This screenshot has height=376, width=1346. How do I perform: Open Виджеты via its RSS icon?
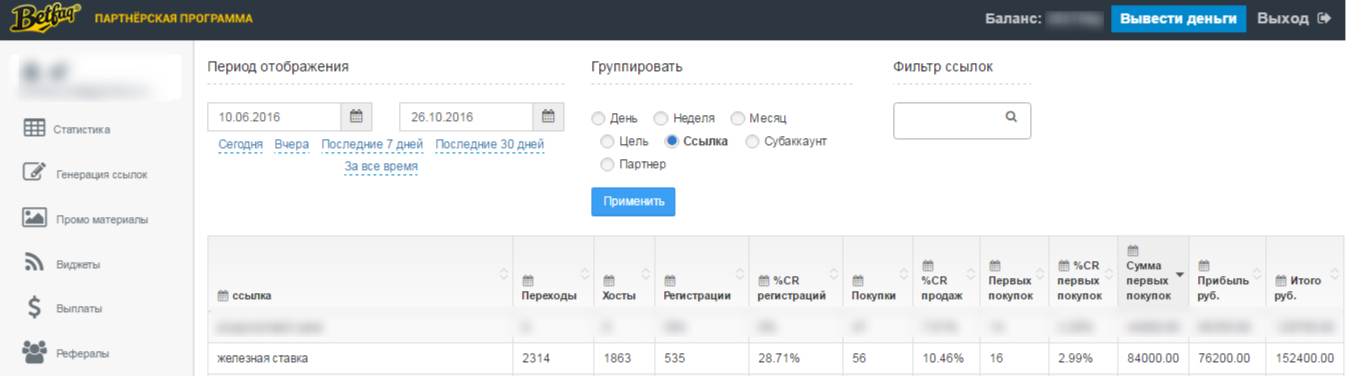tap(34, 263)
